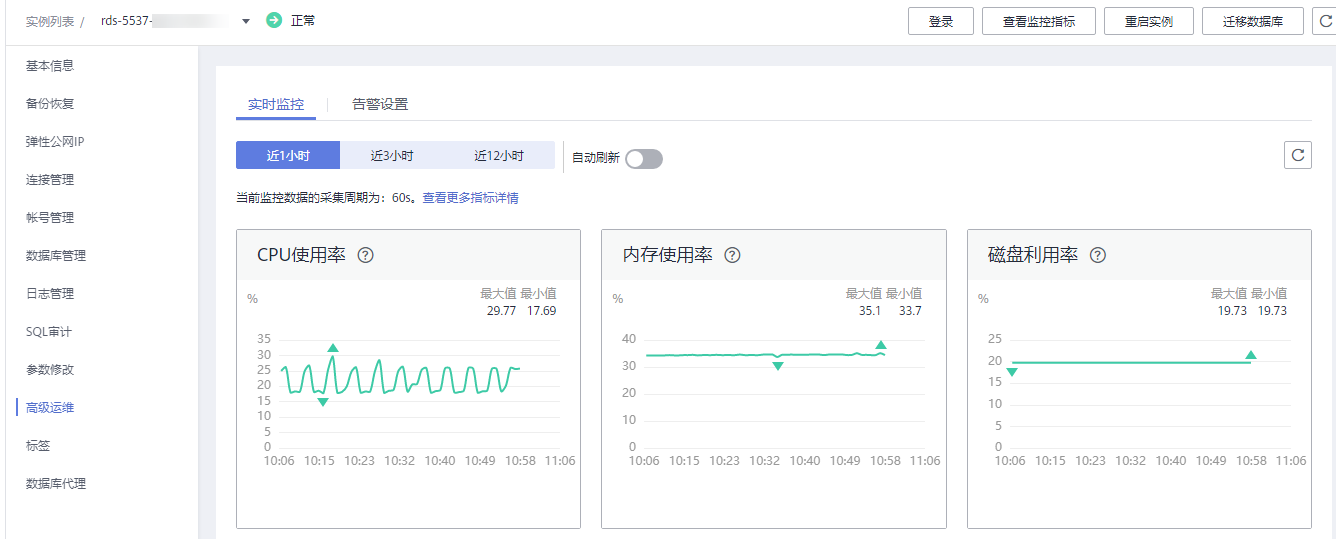The width and height of the screenshot is (1336, 539).
Task: Open the 实时监控 tab
Action: (275, 104)
